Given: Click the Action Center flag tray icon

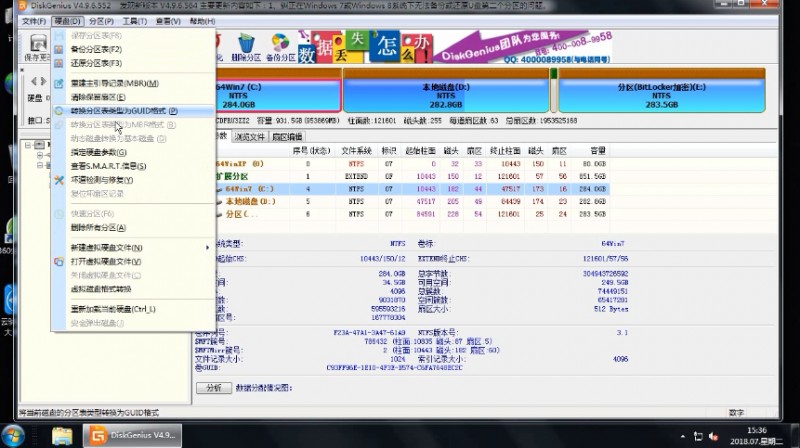Looking at the screenshot, I should coord(698,437).
